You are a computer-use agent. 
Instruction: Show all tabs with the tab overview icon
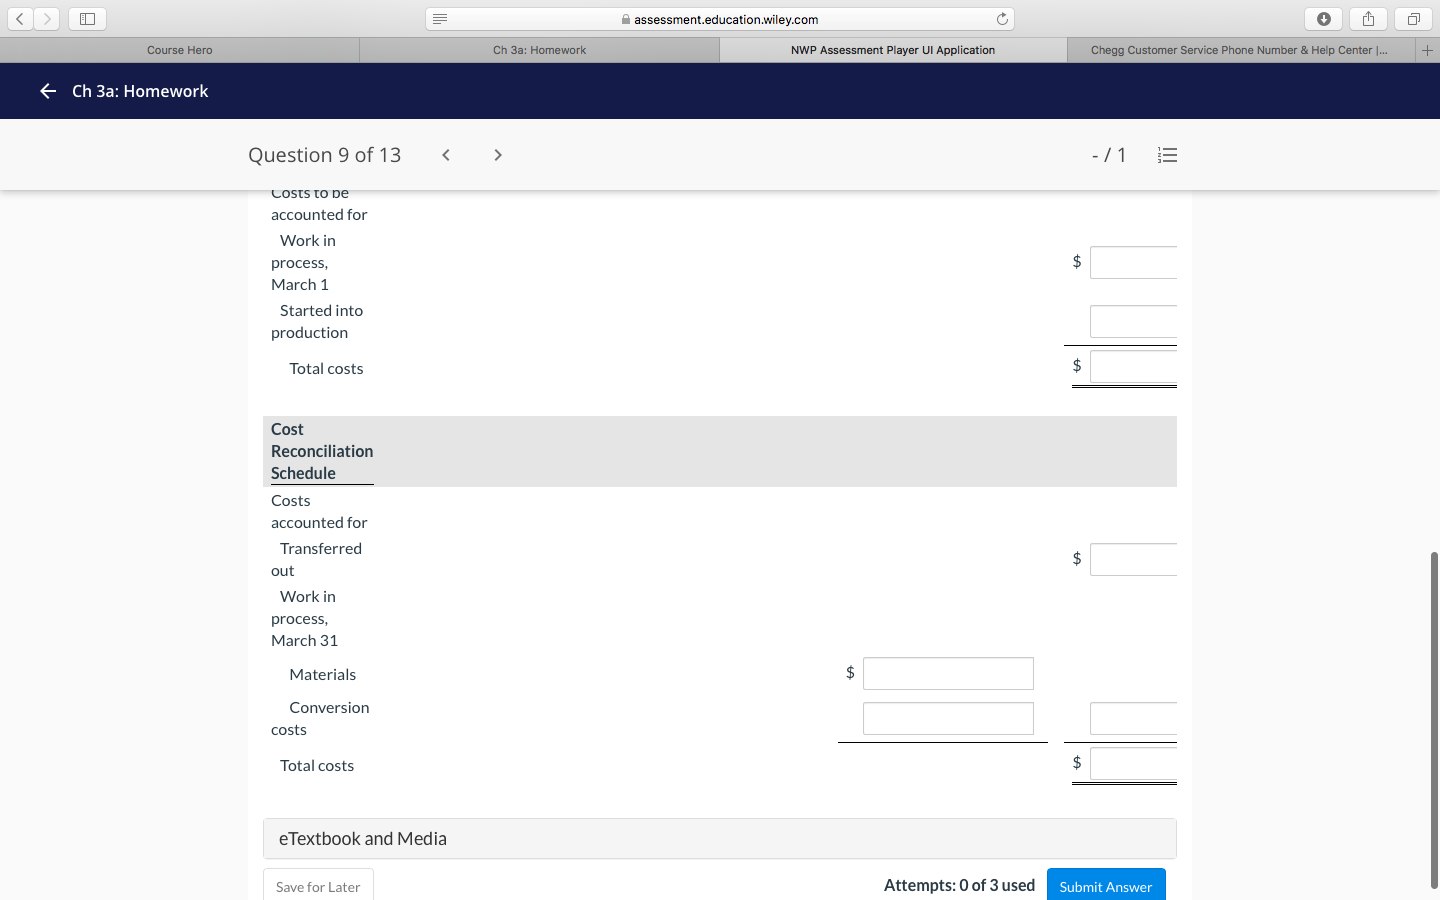point(1412,18)
